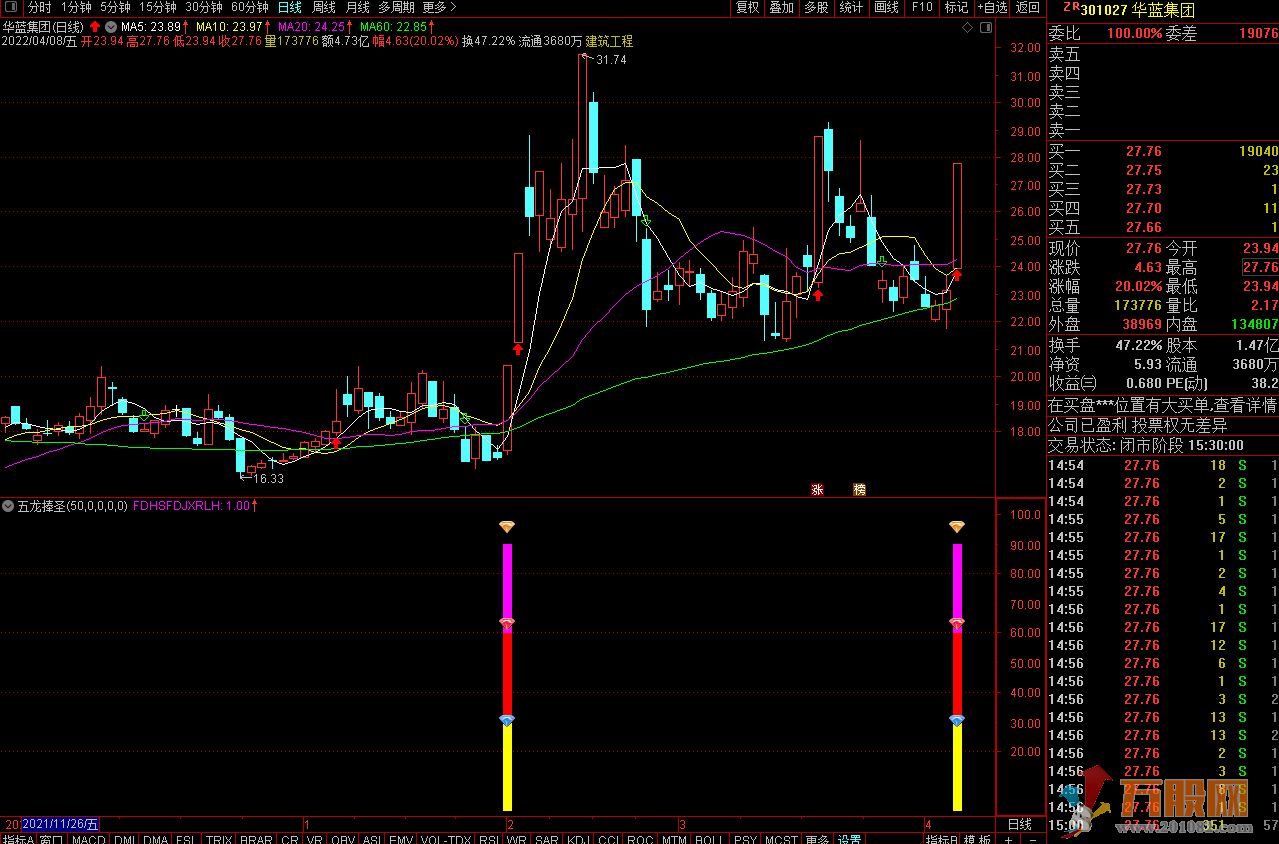Open the 日线 period selector at bottom right
The height and width of the screenshot is (844, 1279).
1020,824
